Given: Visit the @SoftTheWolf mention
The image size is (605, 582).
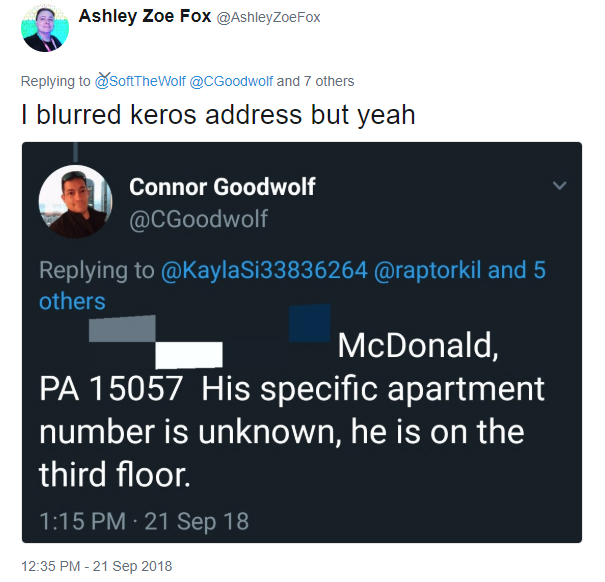Looking at the screenshot, I should click(x=140, y=81).
